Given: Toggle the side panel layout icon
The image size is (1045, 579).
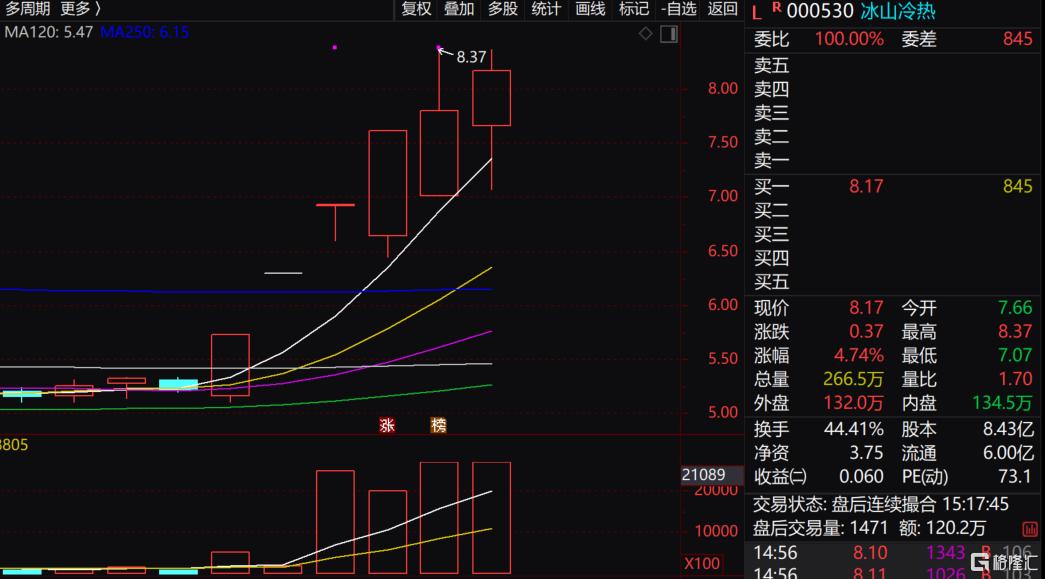Looking at the screenshot, I should coord(669,34).
